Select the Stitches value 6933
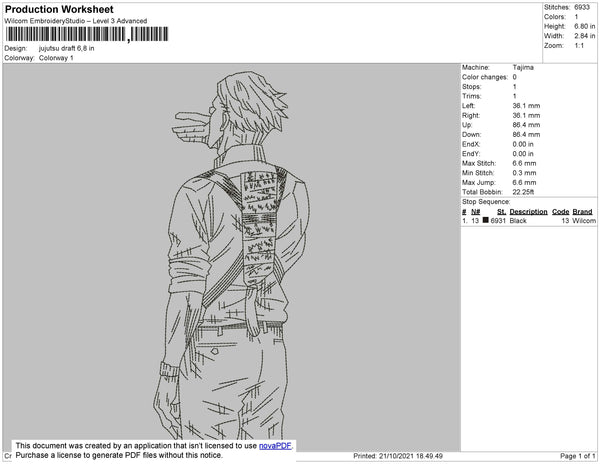Screen dimensions: 600x464 (x=582, y=7)
